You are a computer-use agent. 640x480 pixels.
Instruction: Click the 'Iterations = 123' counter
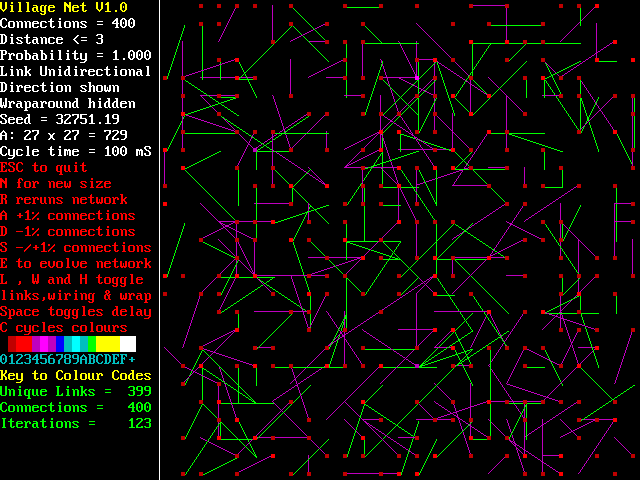pos(76,423)
